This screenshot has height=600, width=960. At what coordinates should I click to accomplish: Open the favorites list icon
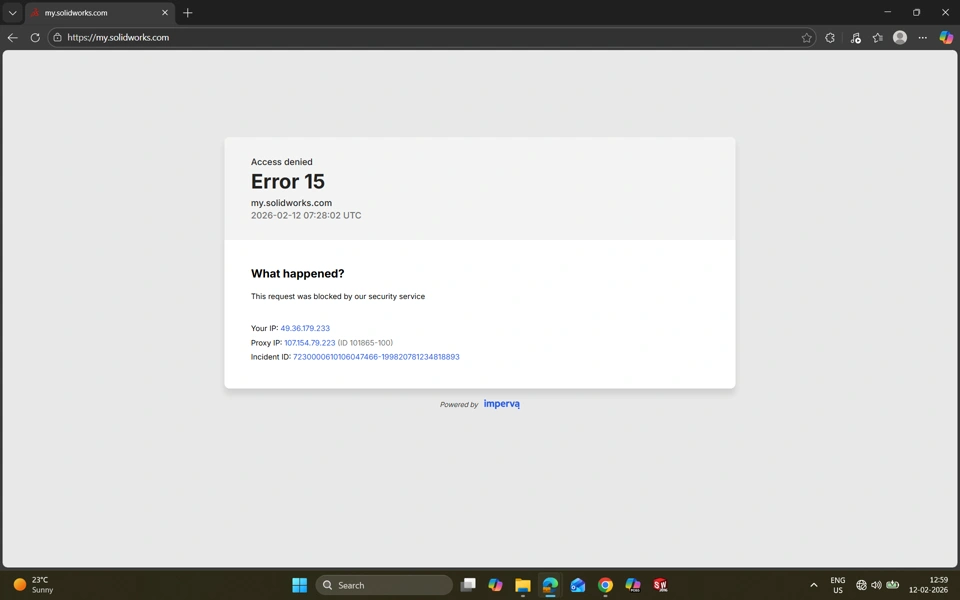click(877, 37)
